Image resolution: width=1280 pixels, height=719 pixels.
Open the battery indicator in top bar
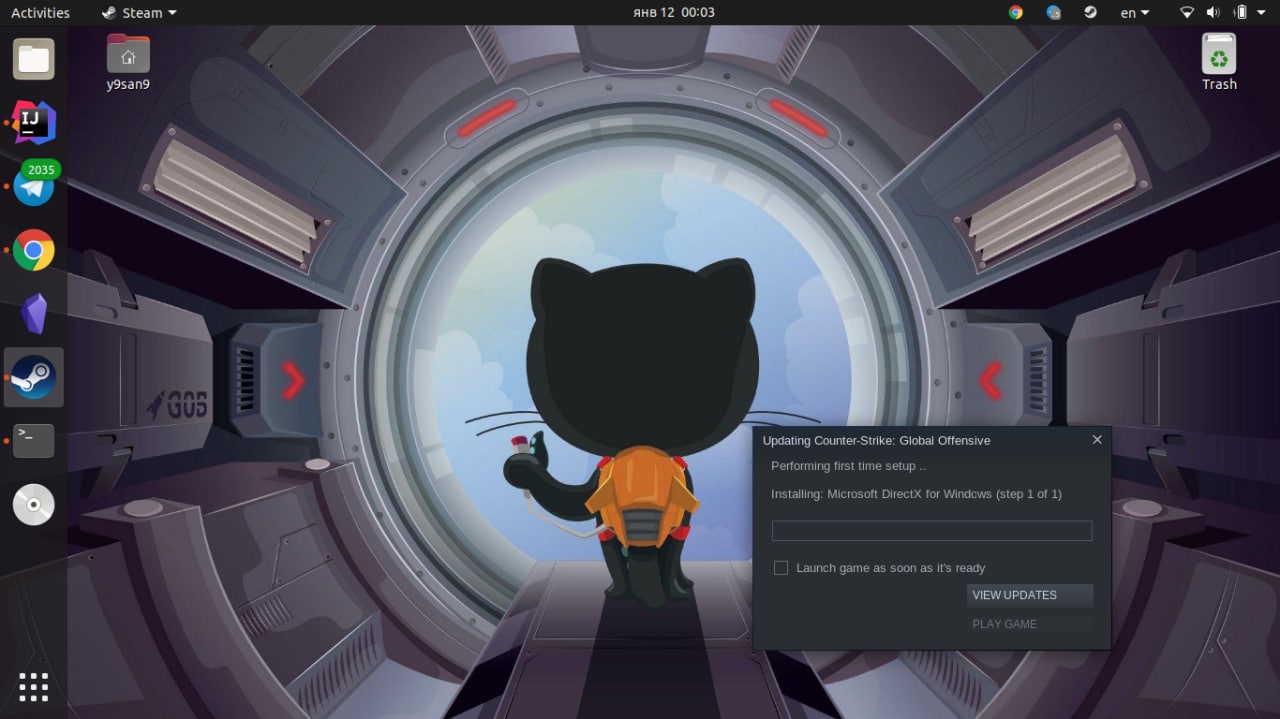(x=1240, y=13)
